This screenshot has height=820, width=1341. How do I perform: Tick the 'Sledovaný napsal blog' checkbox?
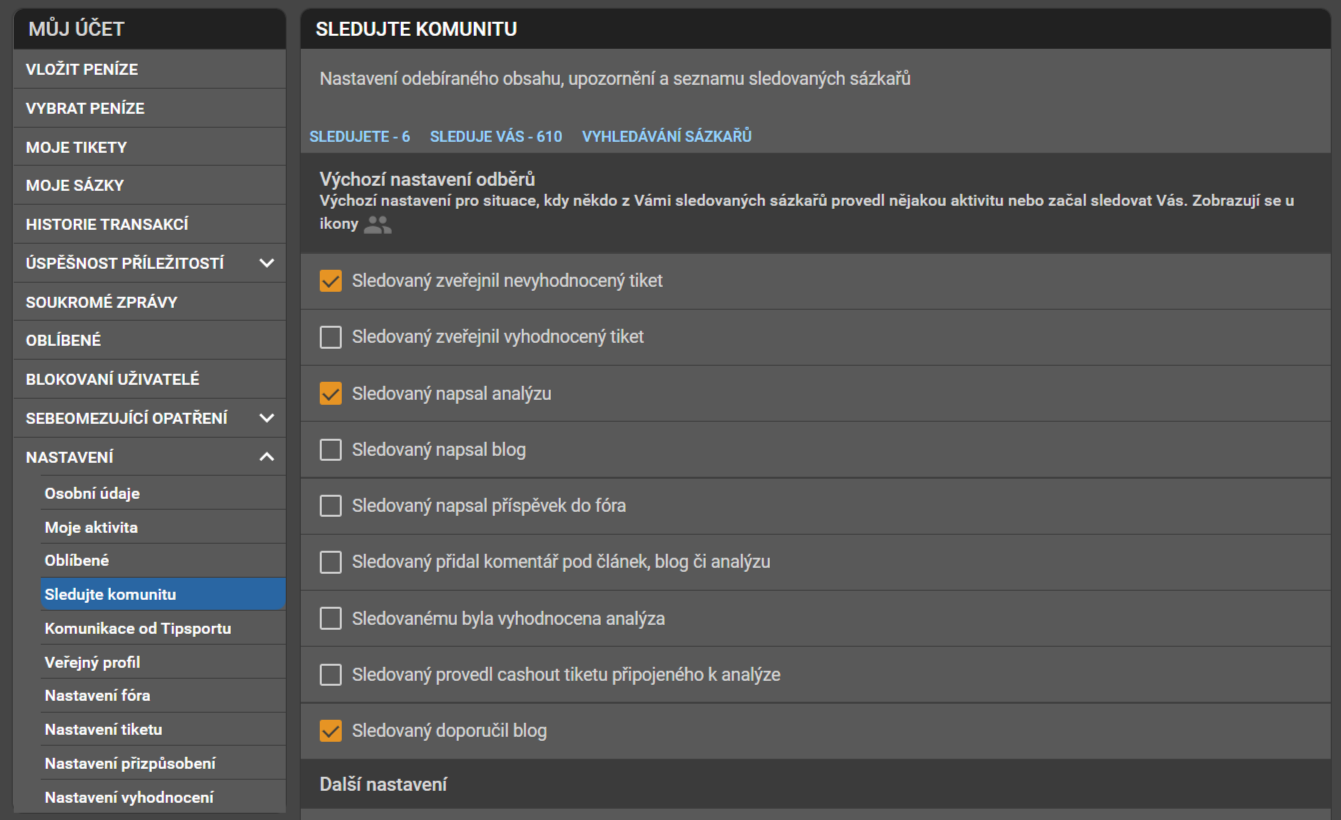click(331, 450)
